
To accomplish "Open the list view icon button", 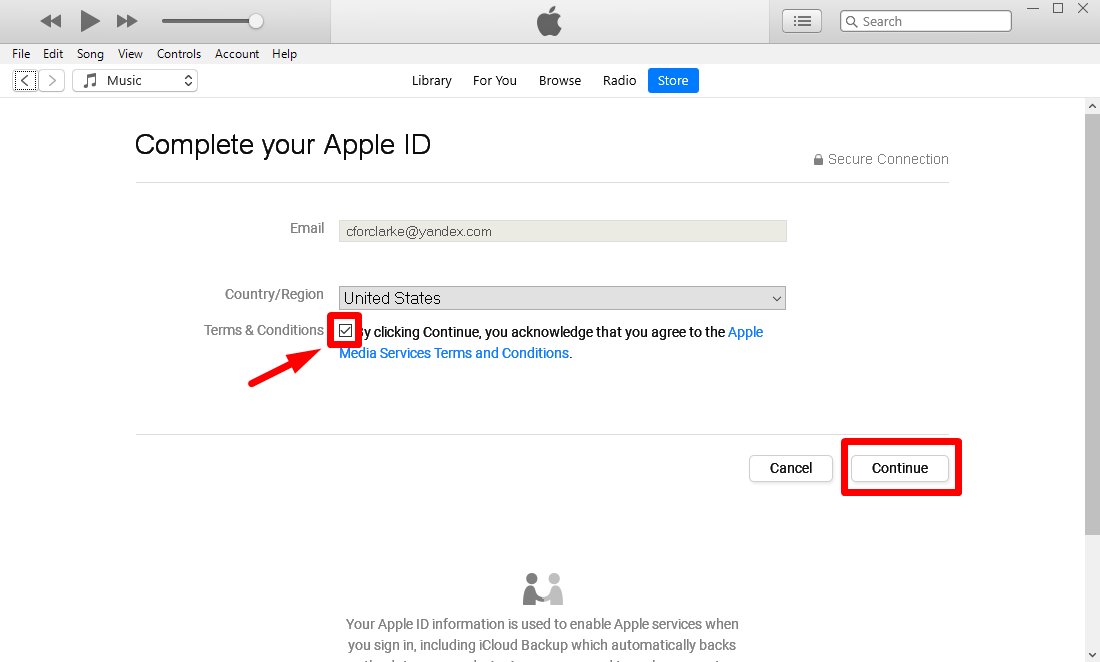I will pyautogui.click(x=801, y=21).
